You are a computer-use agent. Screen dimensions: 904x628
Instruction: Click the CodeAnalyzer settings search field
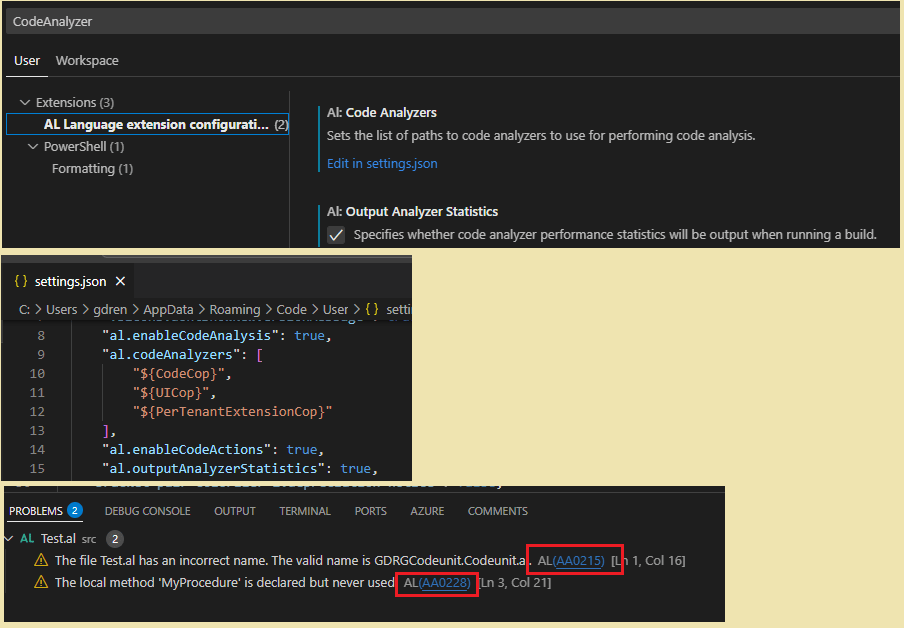tap(450, 20)
